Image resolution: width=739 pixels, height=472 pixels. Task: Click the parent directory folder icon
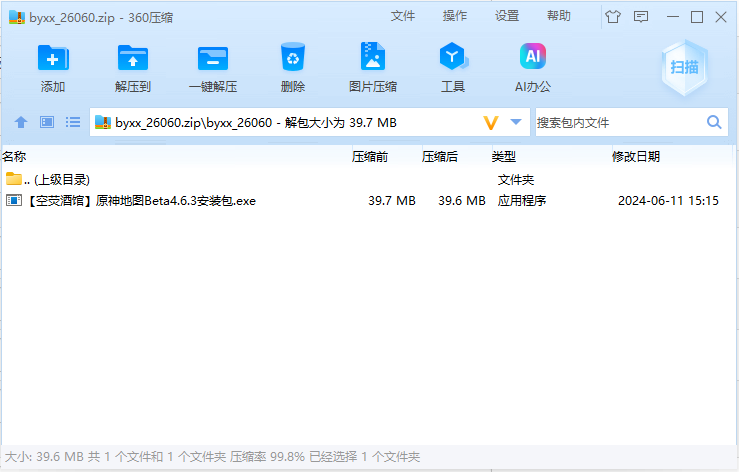[14, 179]
